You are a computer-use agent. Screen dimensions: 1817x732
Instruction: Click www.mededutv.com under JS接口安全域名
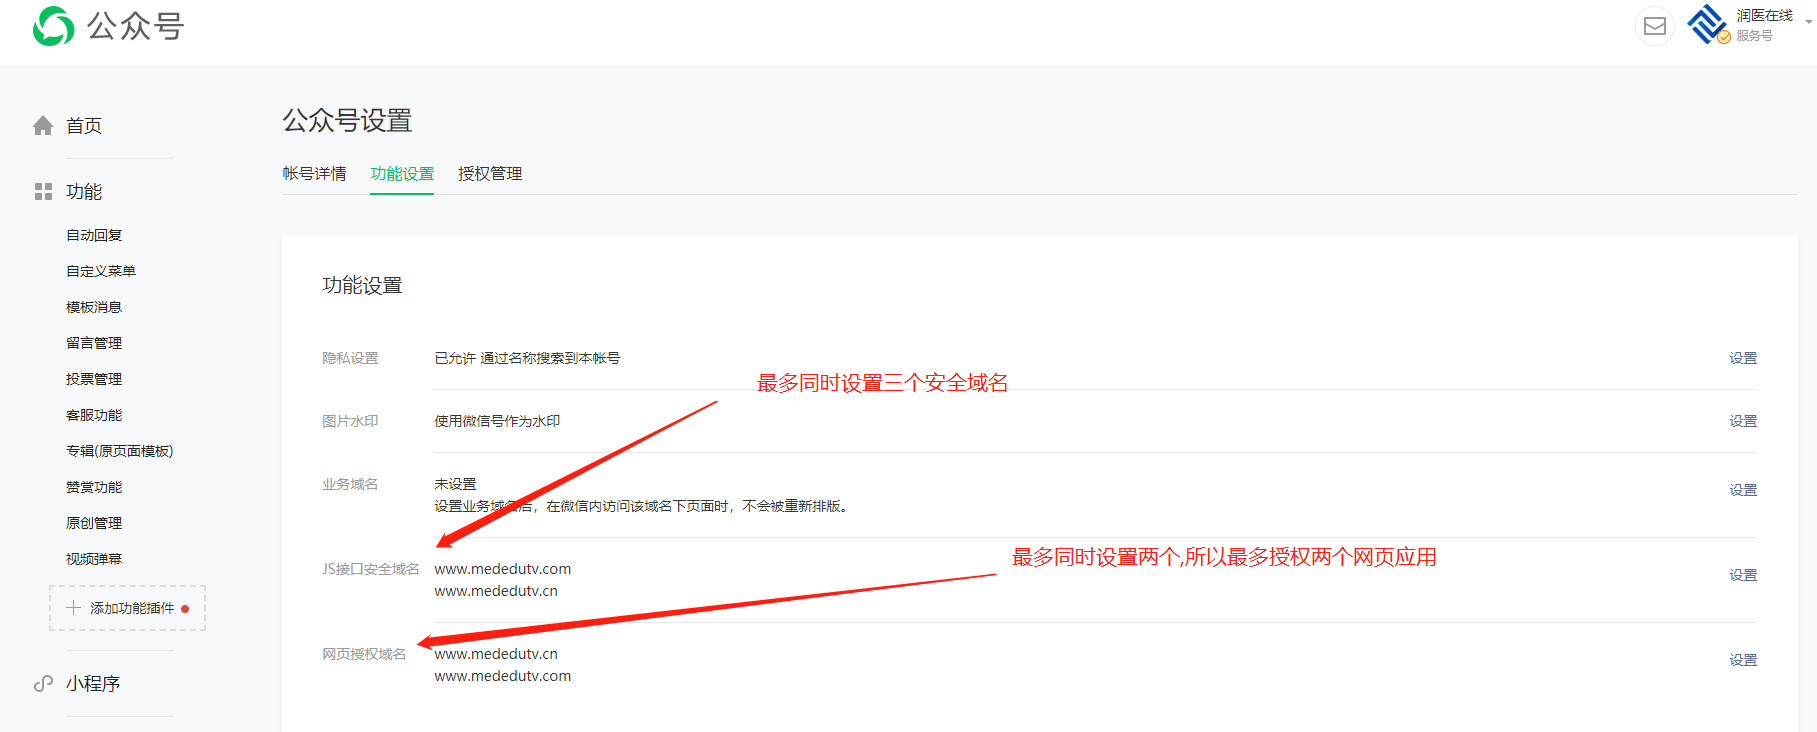(503, 569)
